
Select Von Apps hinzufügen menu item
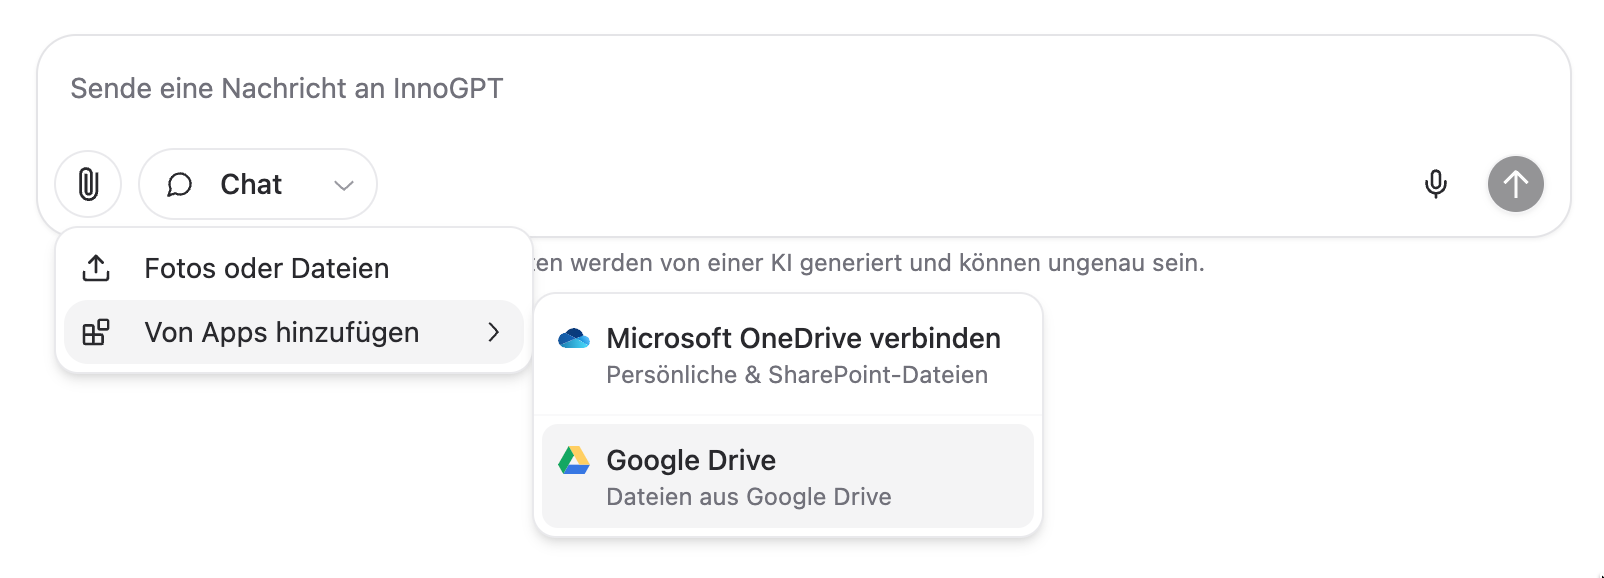tap(294, 332)
